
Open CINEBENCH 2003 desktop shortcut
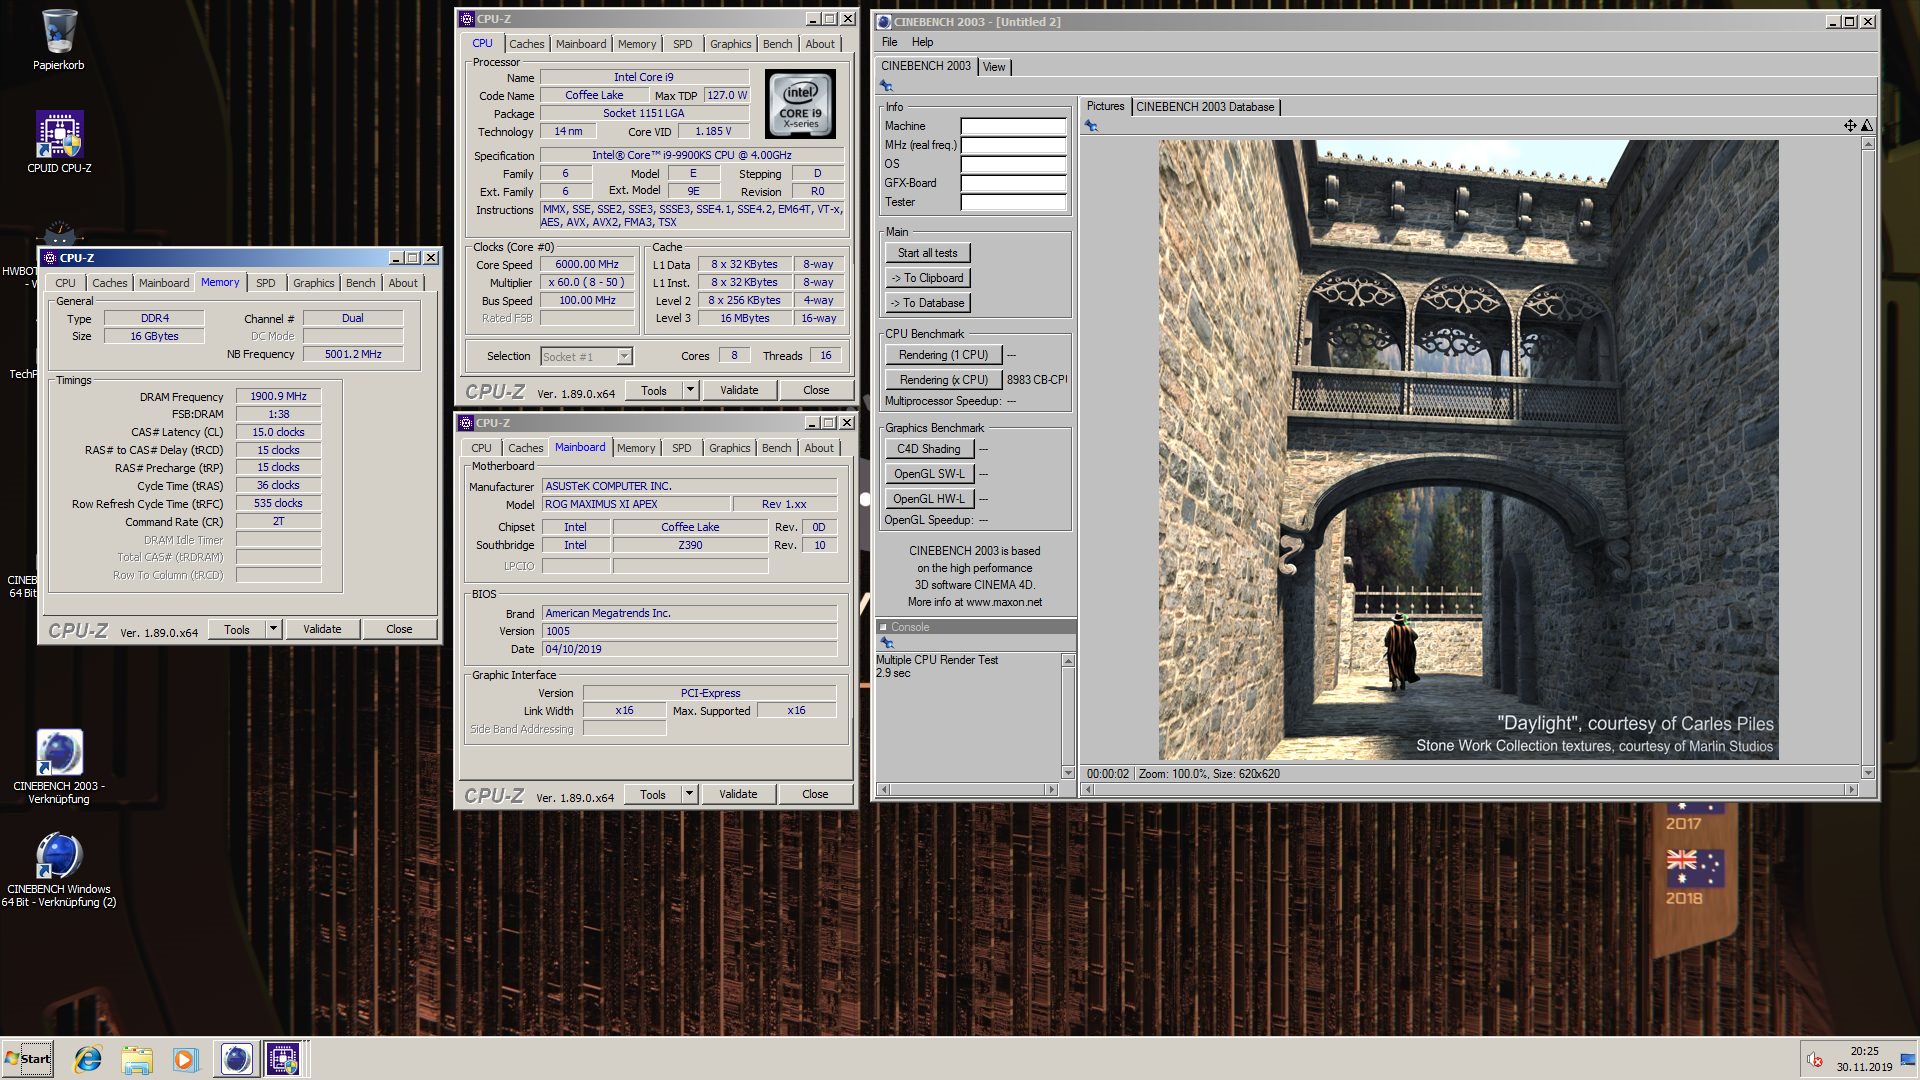point(59,766)
